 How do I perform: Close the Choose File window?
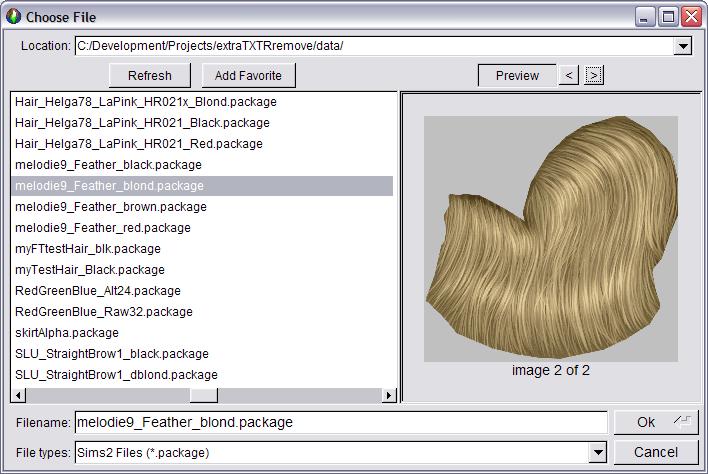[x=692, y=17]
